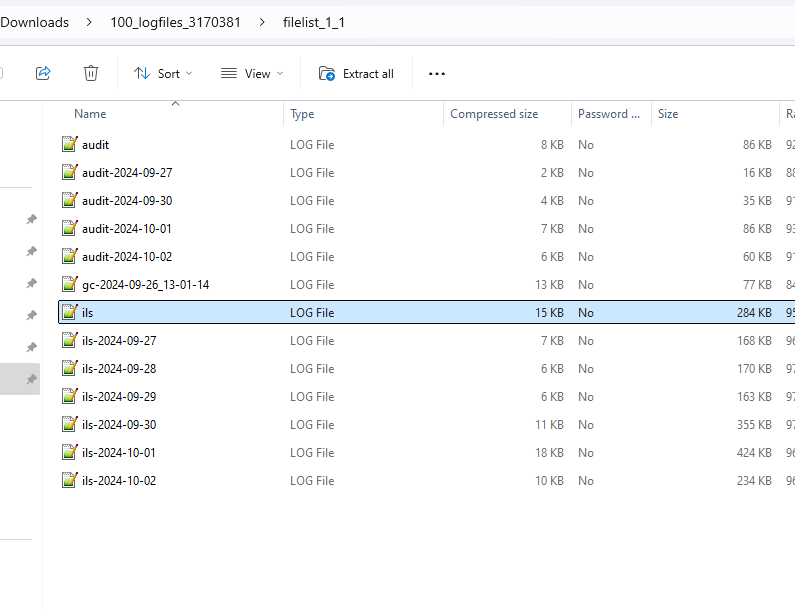Go to 100_logfiles_3170381 breadcrumb folder
795x609 pixels.
click(x=176, y=22)
